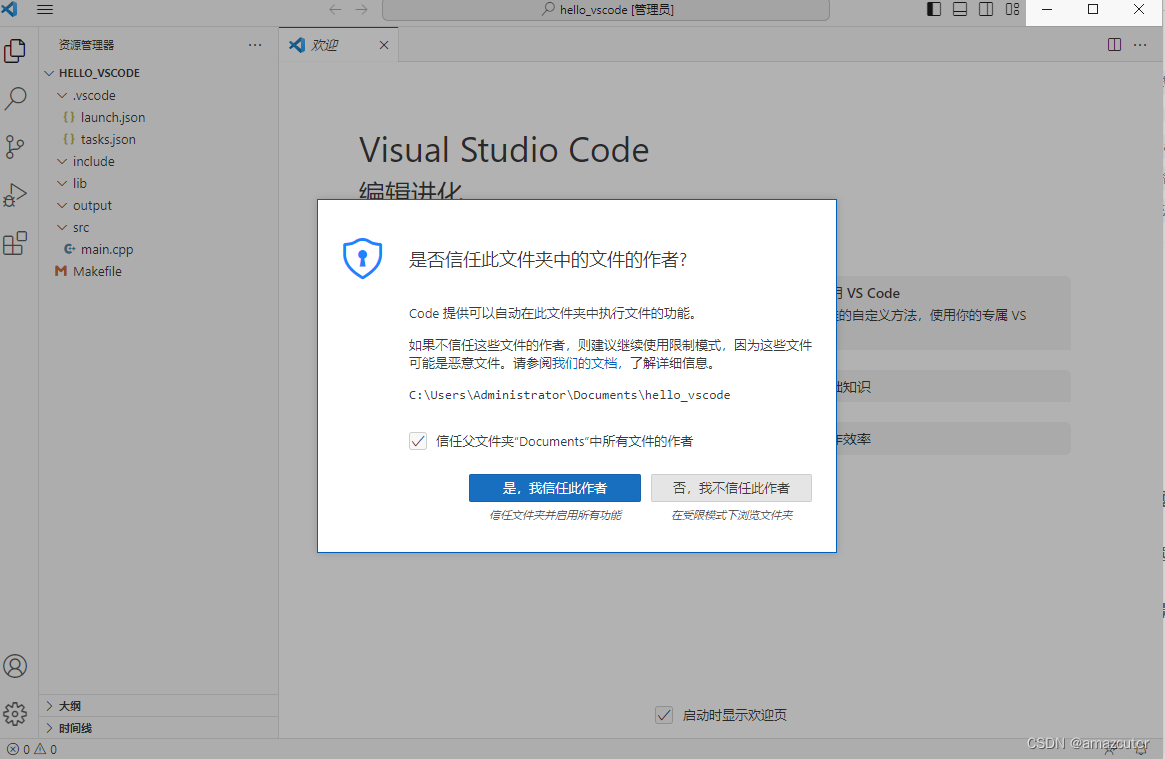Open the Manage settings gear

[x=15, y=714]
